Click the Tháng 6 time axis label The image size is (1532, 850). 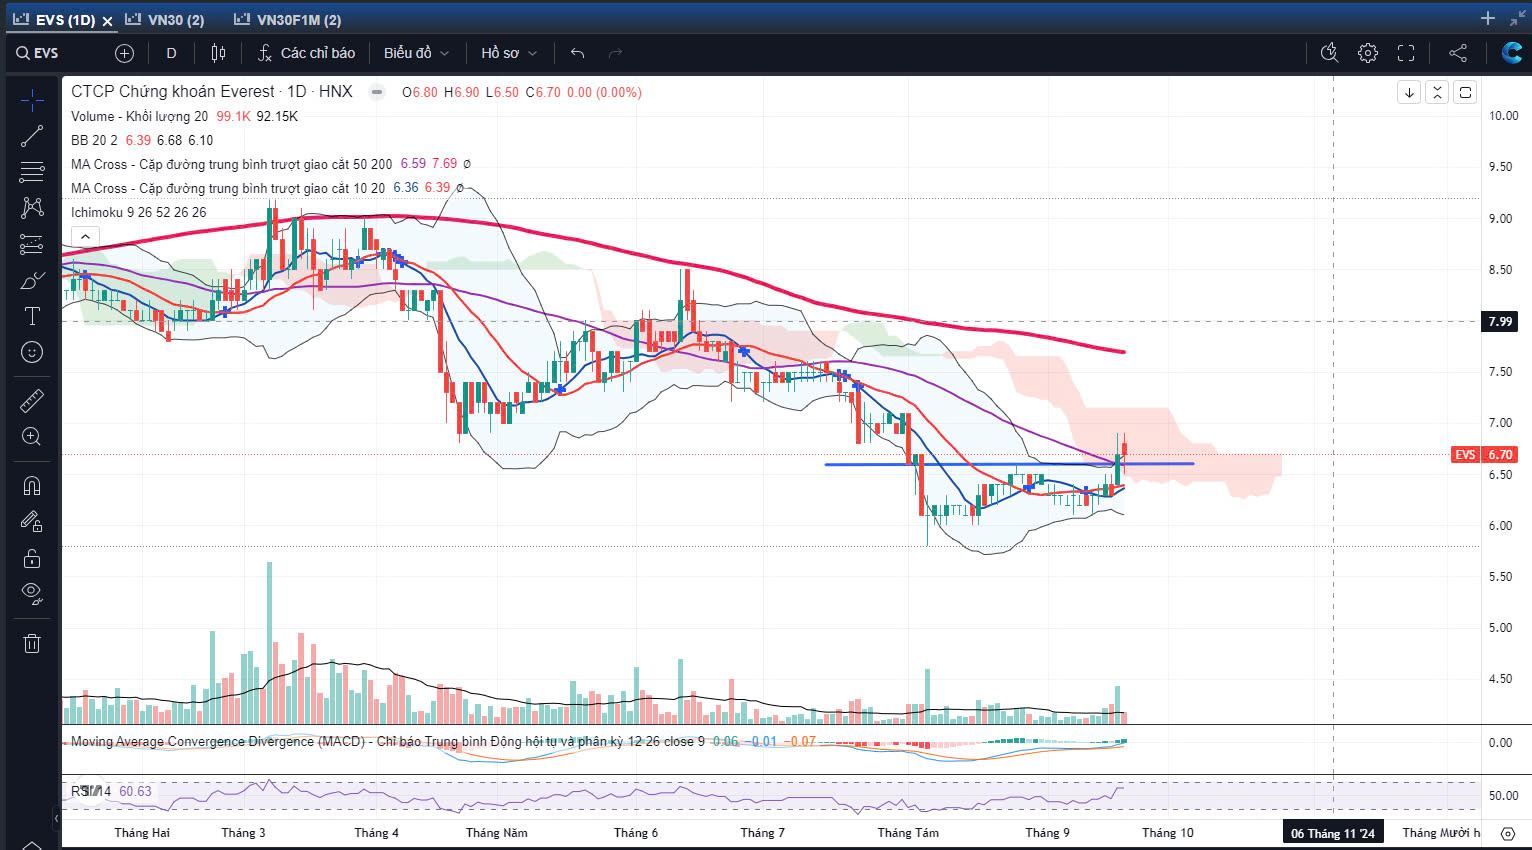[x=636, y=833]
